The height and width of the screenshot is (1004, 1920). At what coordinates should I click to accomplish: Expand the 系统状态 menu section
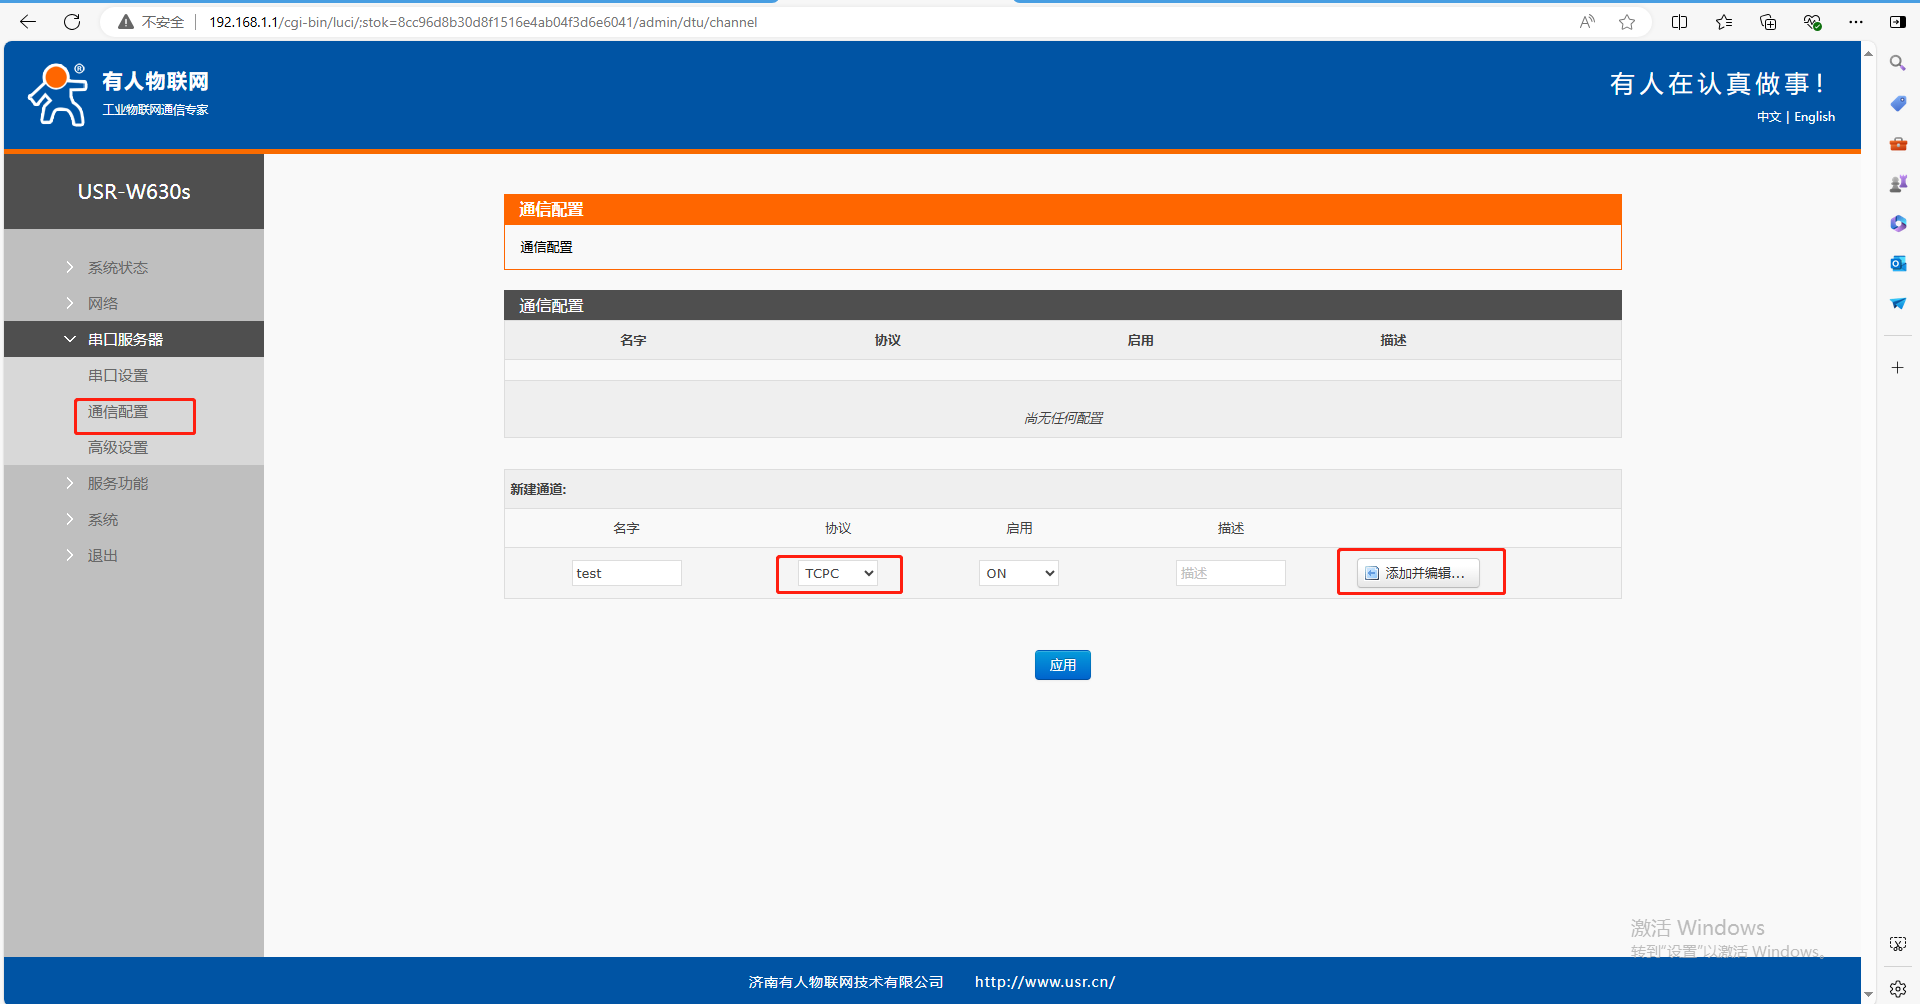tap(117, 267)
